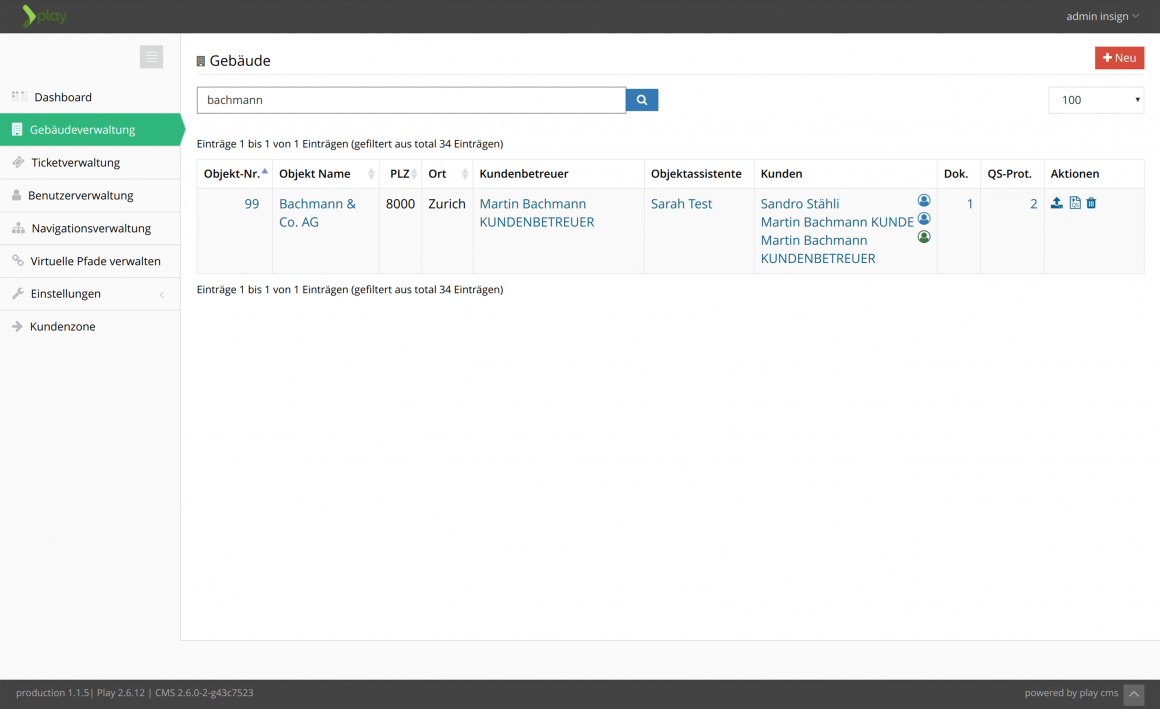Select Gebäudeverwaltung menu item
This screenshot has width=1160, height=709.
[90, 130]
